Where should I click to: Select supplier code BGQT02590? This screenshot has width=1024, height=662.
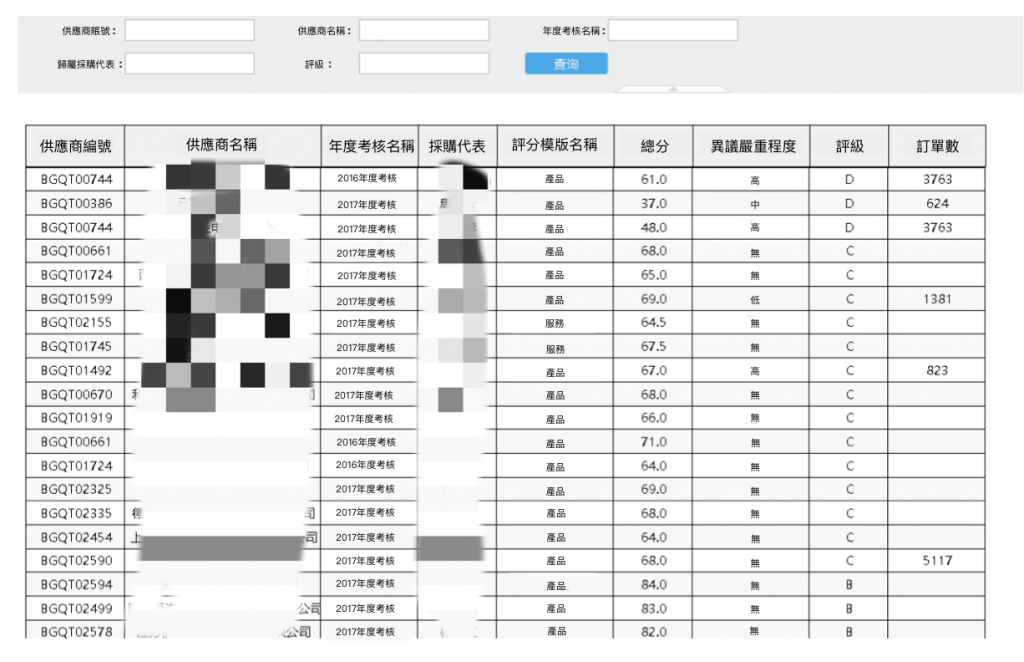click(76, 561)
